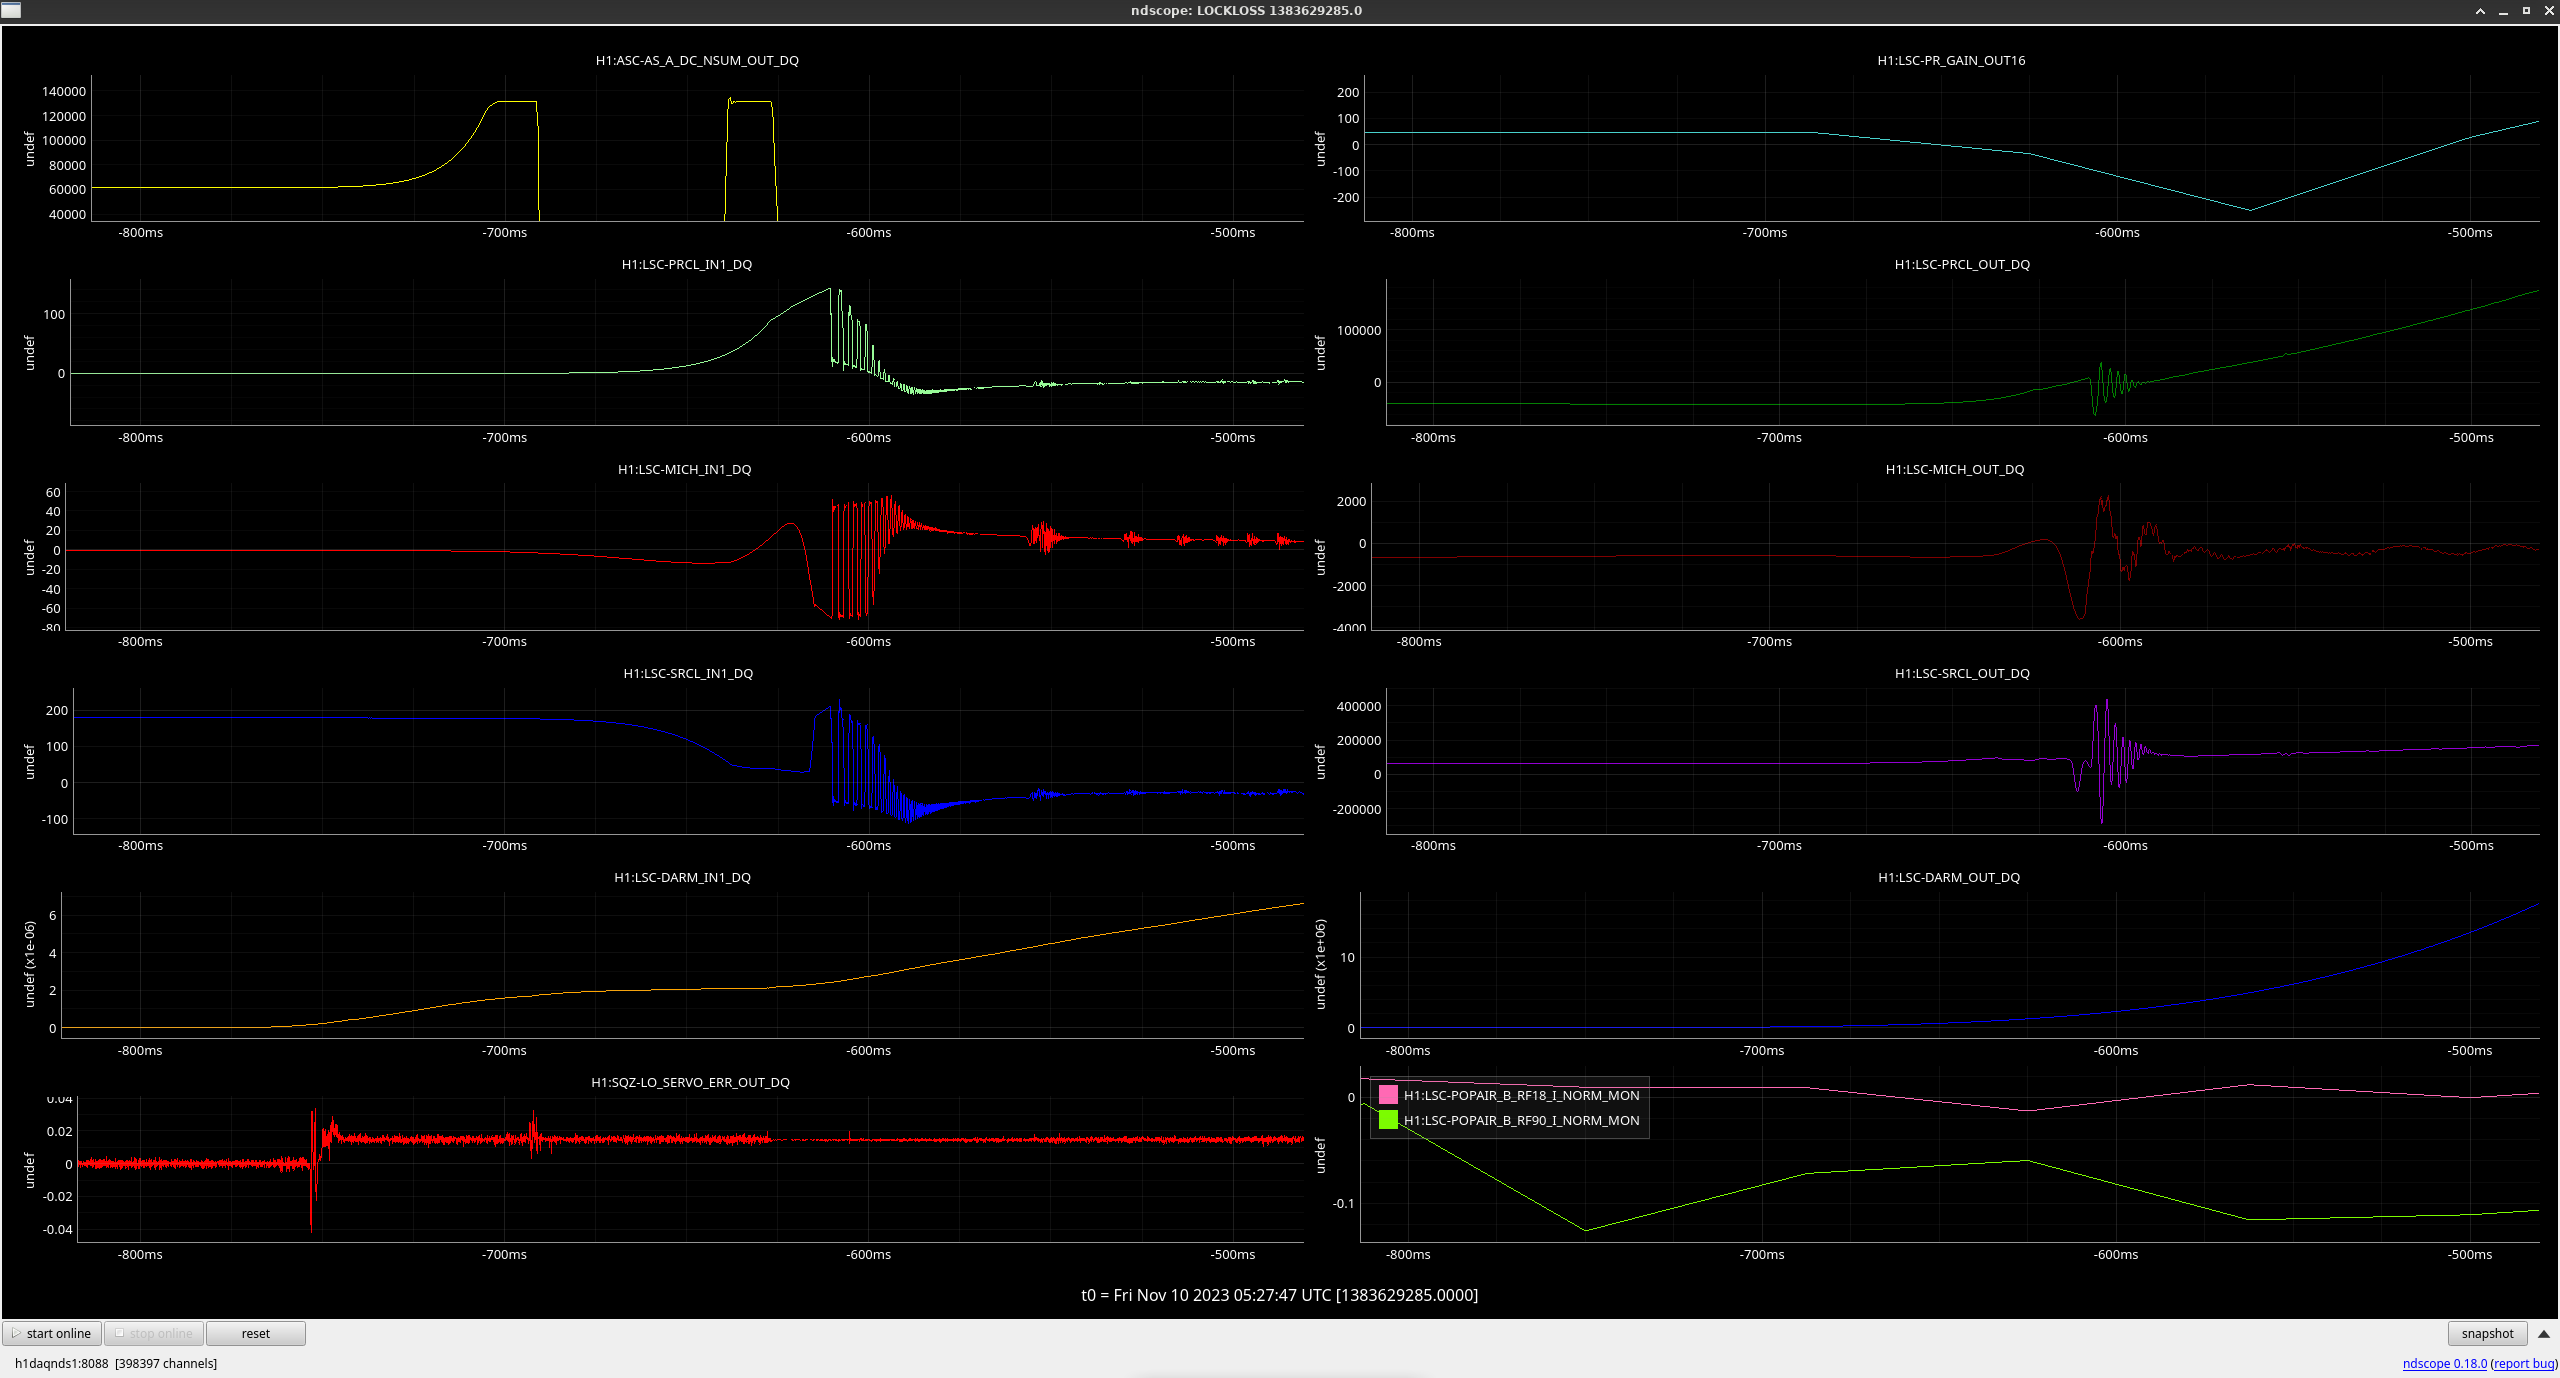Screen dimensions: 2560x1378
Task: Click the H1:LSC-SRCL_OUT_DQ plot title
Action: click(1962, 673)
